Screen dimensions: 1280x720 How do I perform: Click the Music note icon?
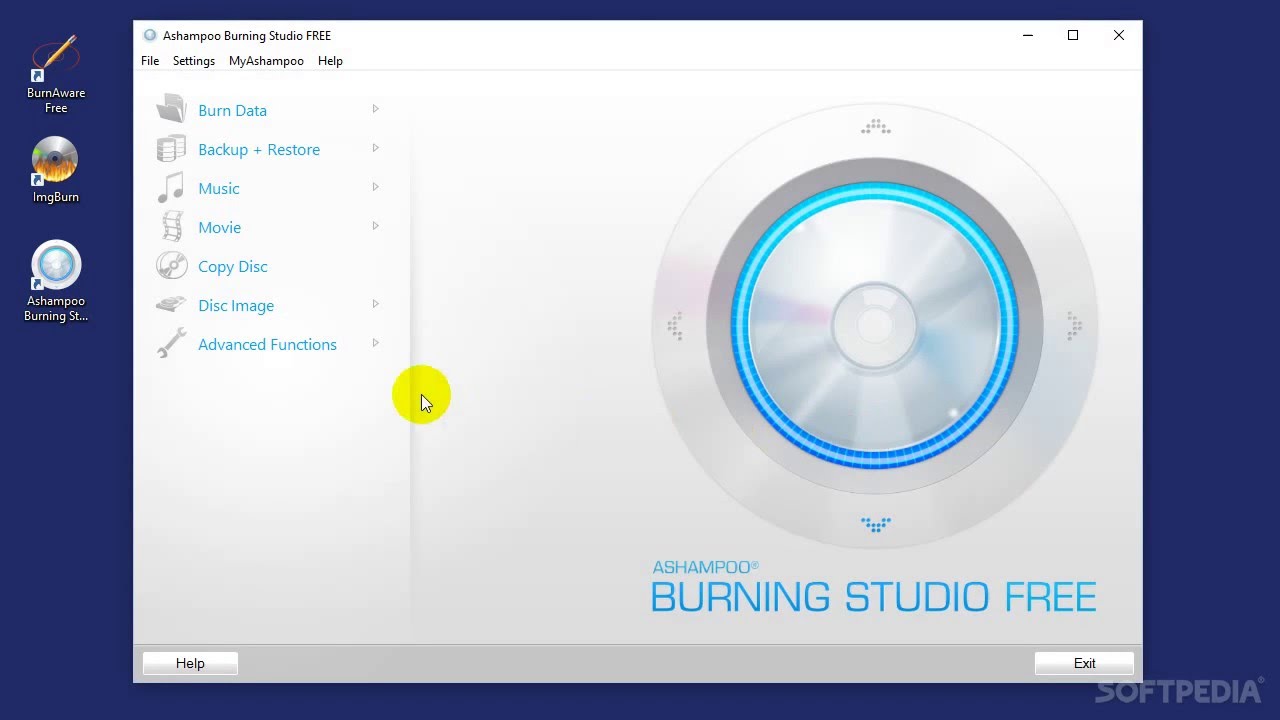pos(171,187)
